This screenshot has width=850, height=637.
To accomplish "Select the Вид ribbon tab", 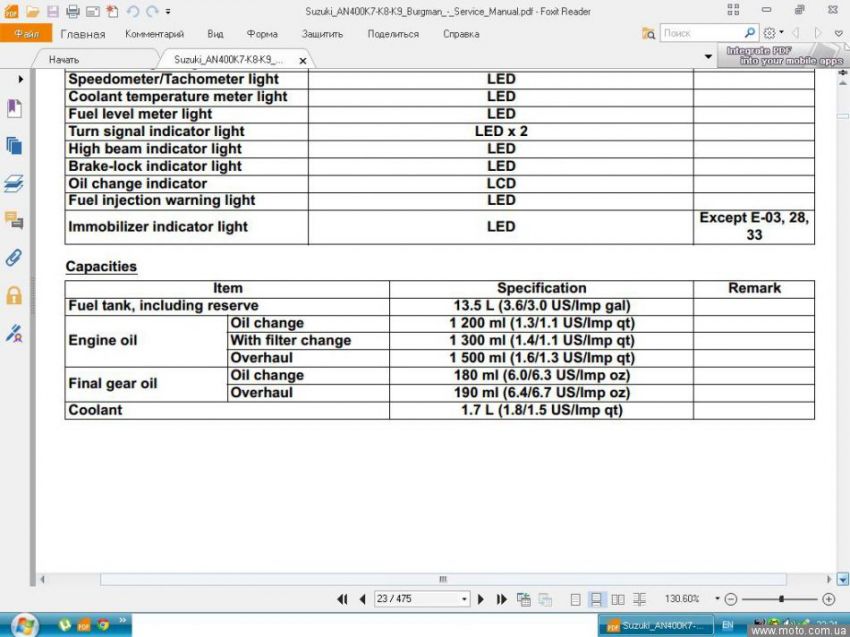I will 215,34.
